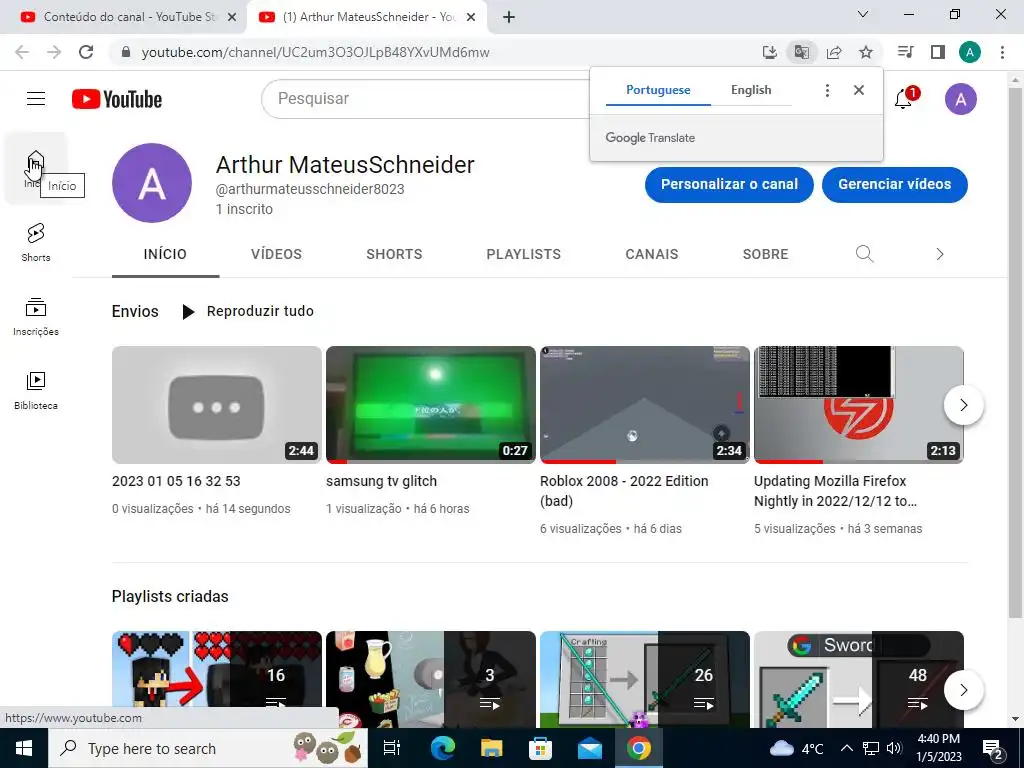Switch to the SHORTS channel tab

click(394, 254)
